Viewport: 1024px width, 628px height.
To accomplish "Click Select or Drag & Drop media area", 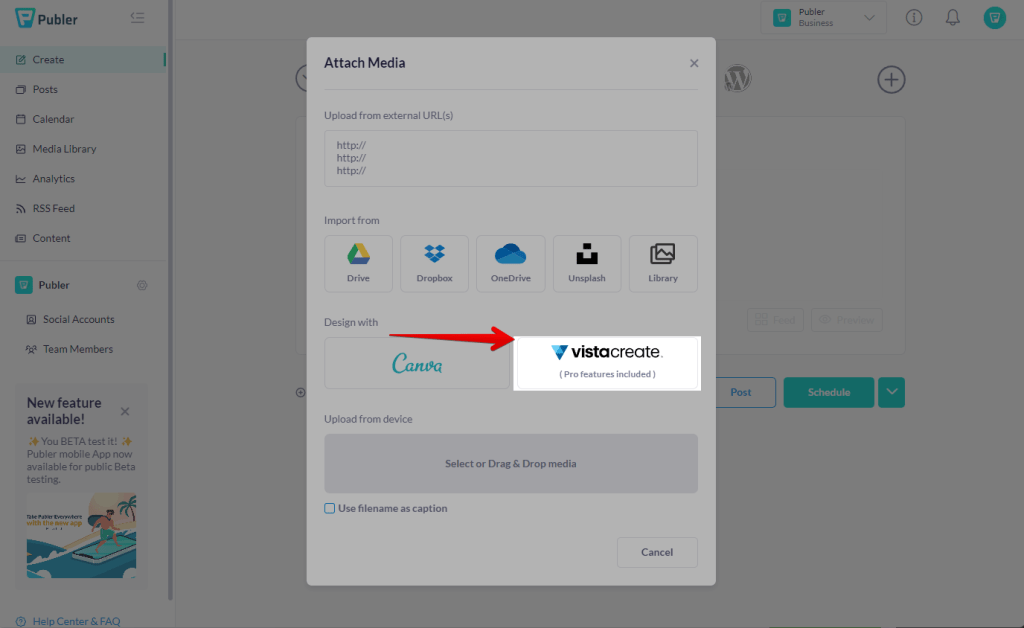I will [x=511, y=463].
